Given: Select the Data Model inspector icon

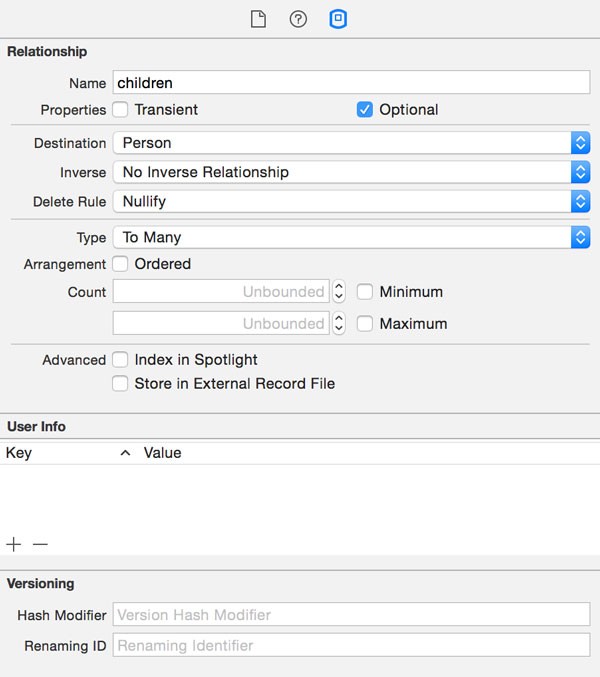Looking at the screenshot, I should (x=338, y=19).
